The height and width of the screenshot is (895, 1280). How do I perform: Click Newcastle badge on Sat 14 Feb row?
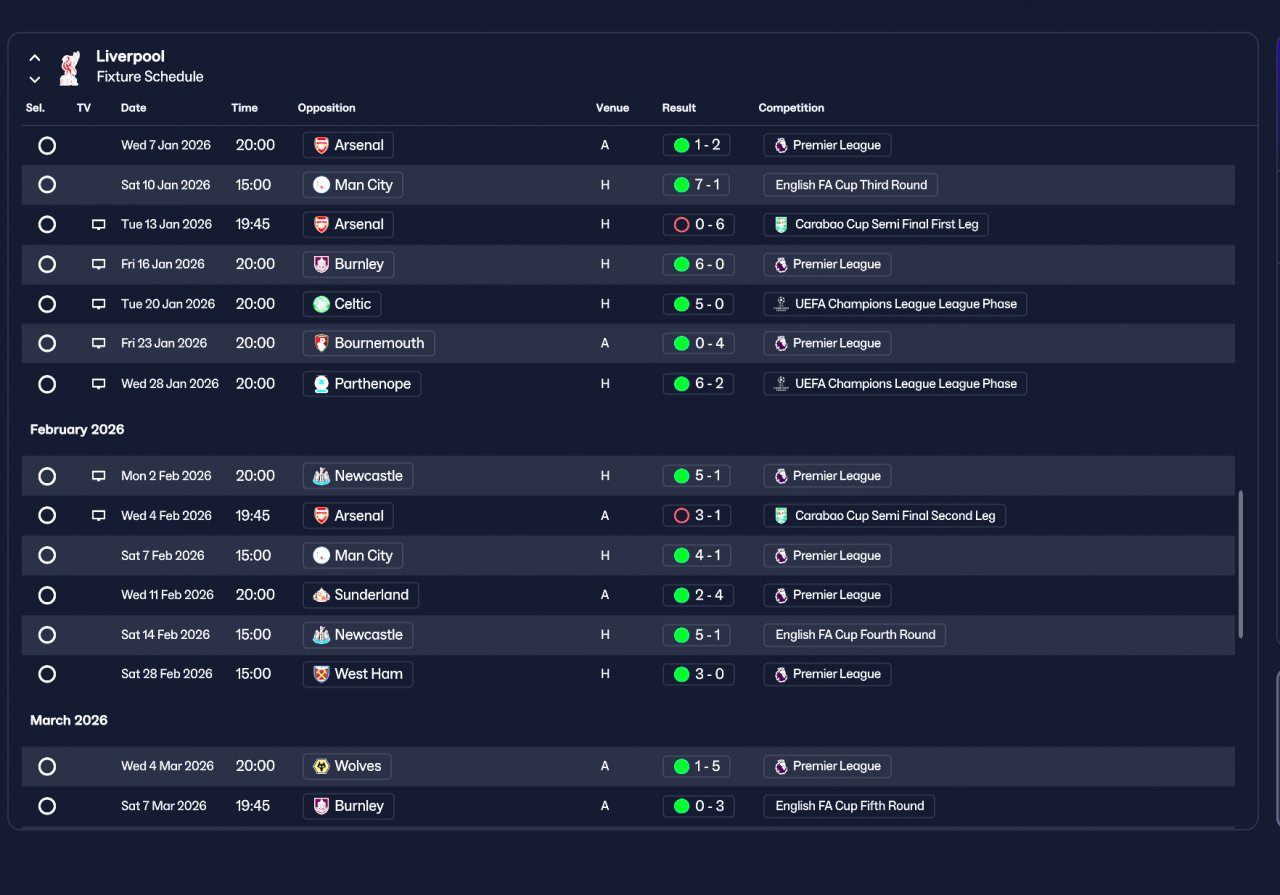321,635
